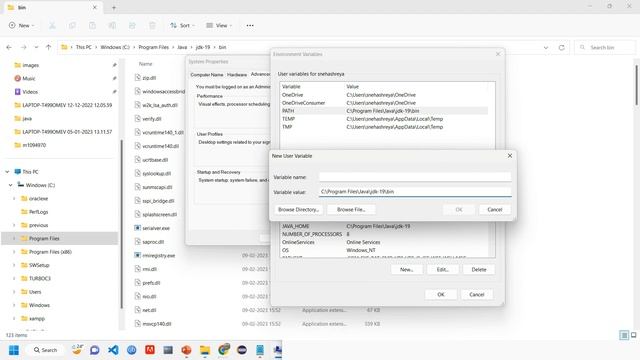Open the View dropdown menu
The height and width of the screenshot is (360, 640).
click(x=219, y=25)
